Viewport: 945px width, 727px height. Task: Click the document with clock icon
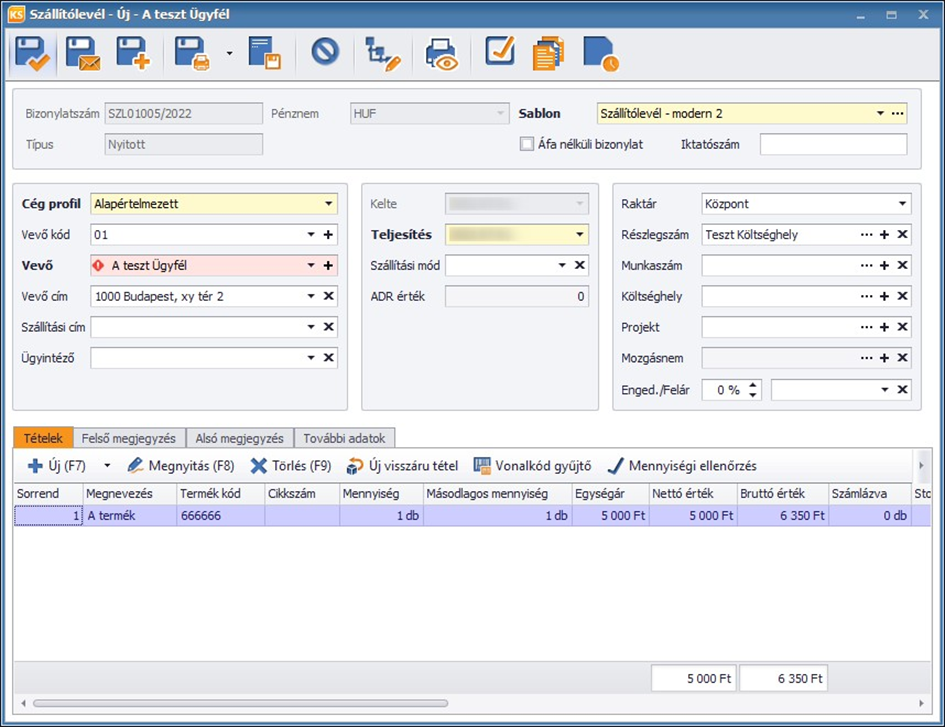[x=600, y=53]
